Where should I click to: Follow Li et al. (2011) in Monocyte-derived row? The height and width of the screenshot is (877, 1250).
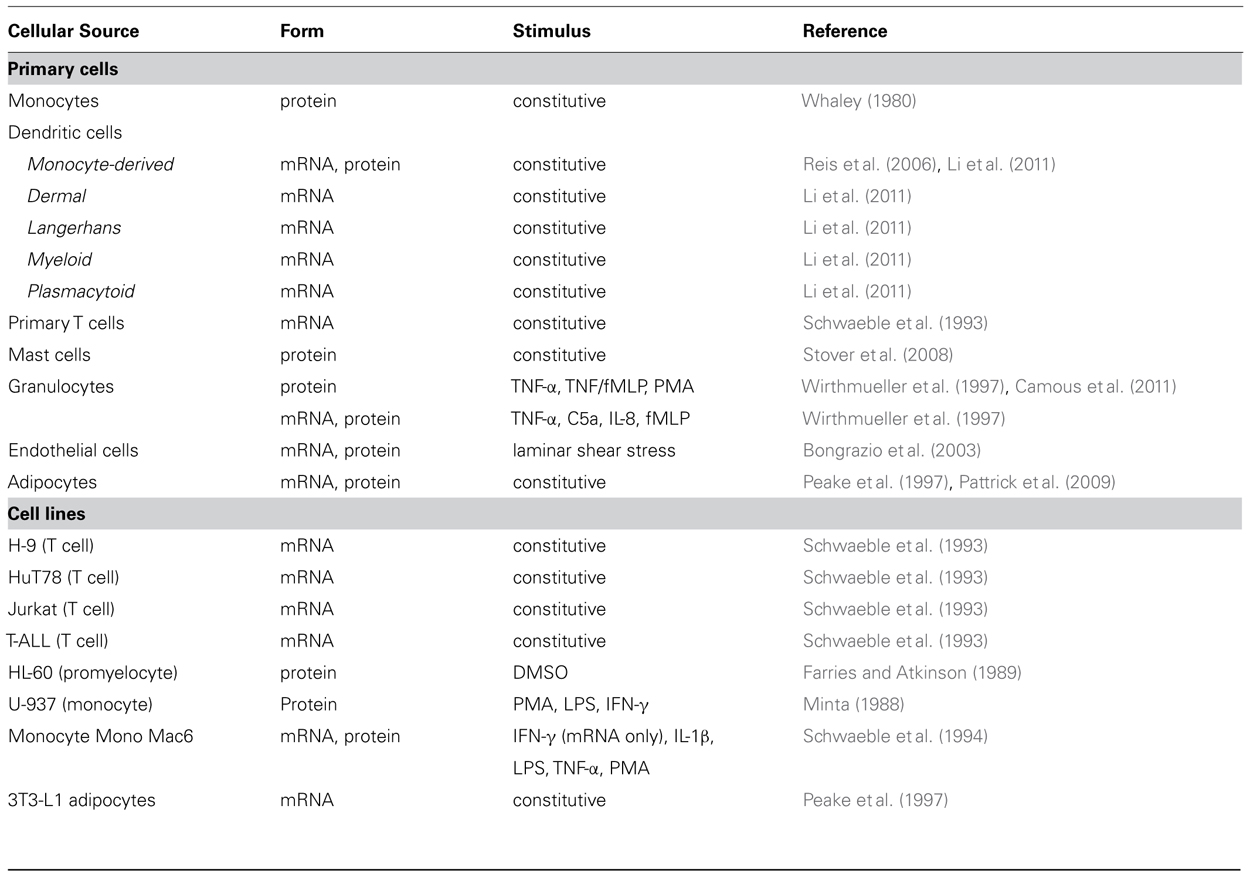point(999,165)
